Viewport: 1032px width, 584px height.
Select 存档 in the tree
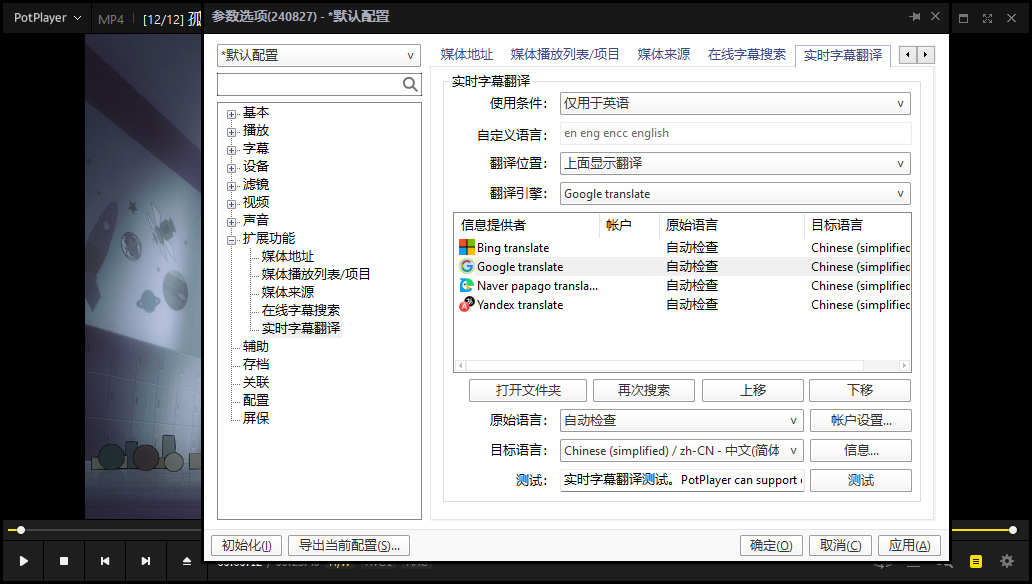(255, 364)
